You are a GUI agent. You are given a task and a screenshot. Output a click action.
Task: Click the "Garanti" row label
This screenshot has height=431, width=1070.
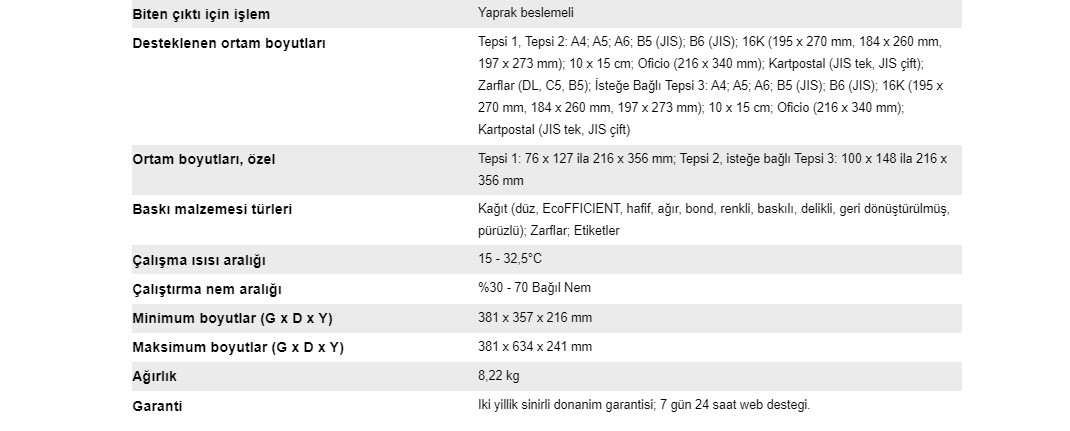coord(157,407)
